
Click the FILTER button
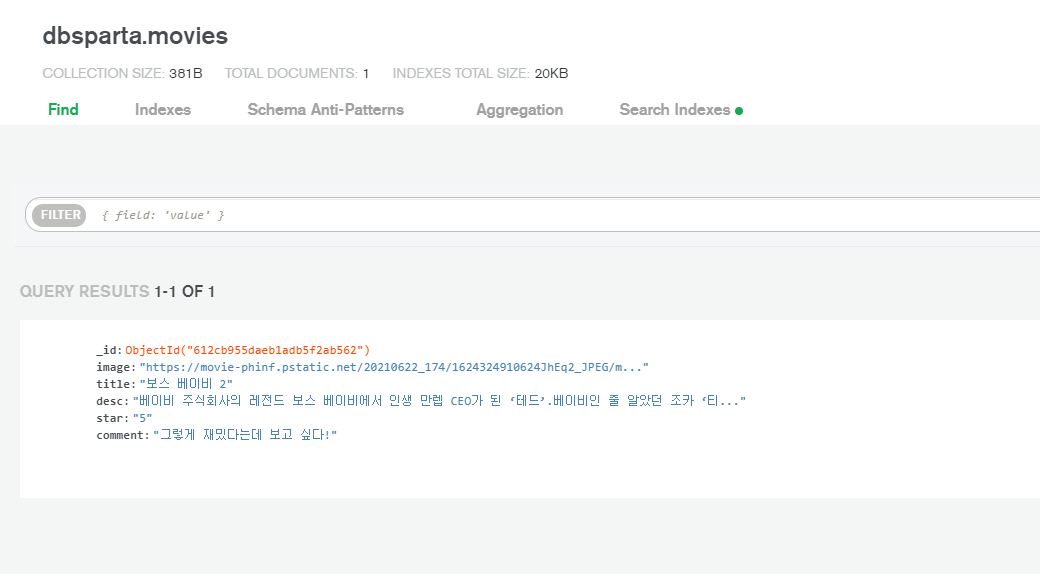point(60,215)
